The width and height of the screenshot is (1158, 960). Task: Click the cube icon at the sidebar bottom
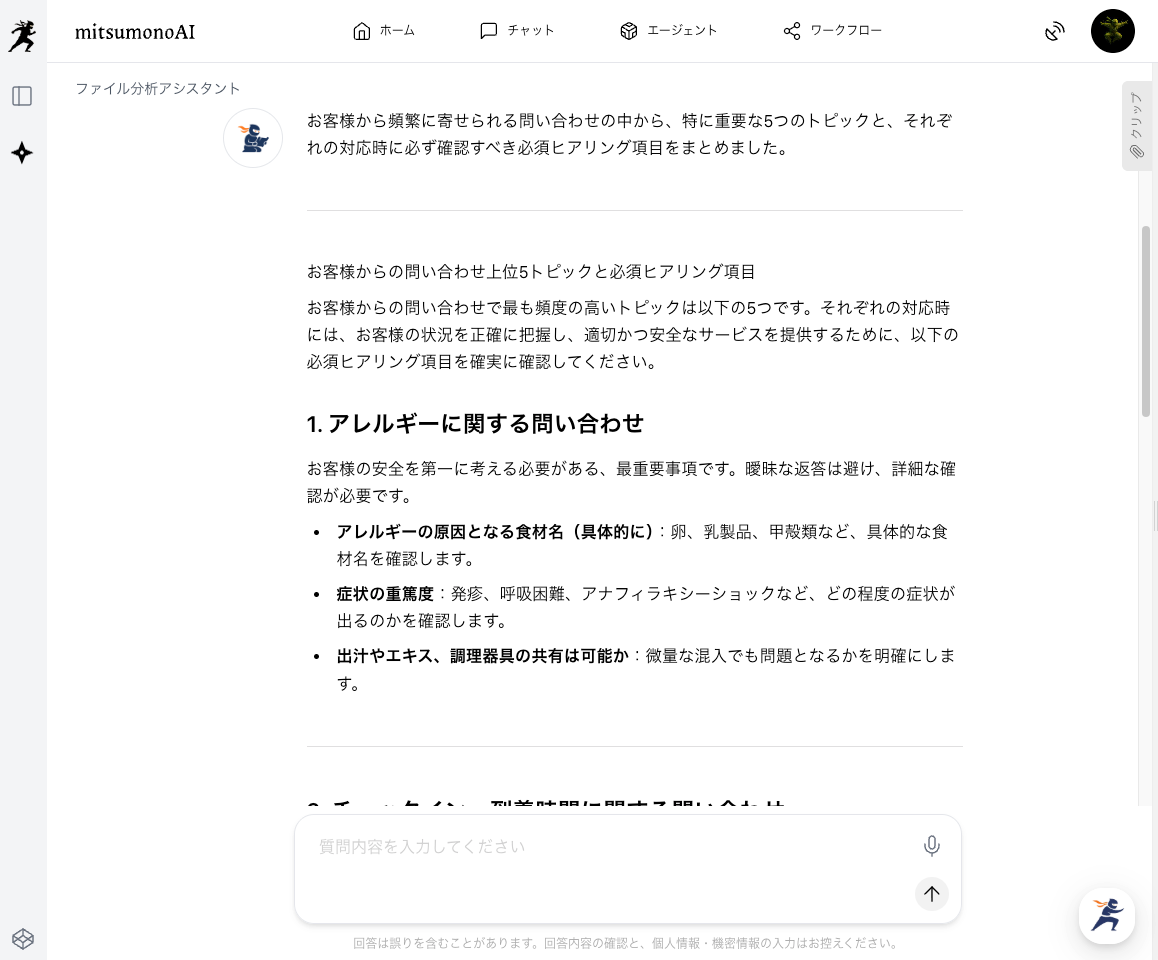pos(22,938)
